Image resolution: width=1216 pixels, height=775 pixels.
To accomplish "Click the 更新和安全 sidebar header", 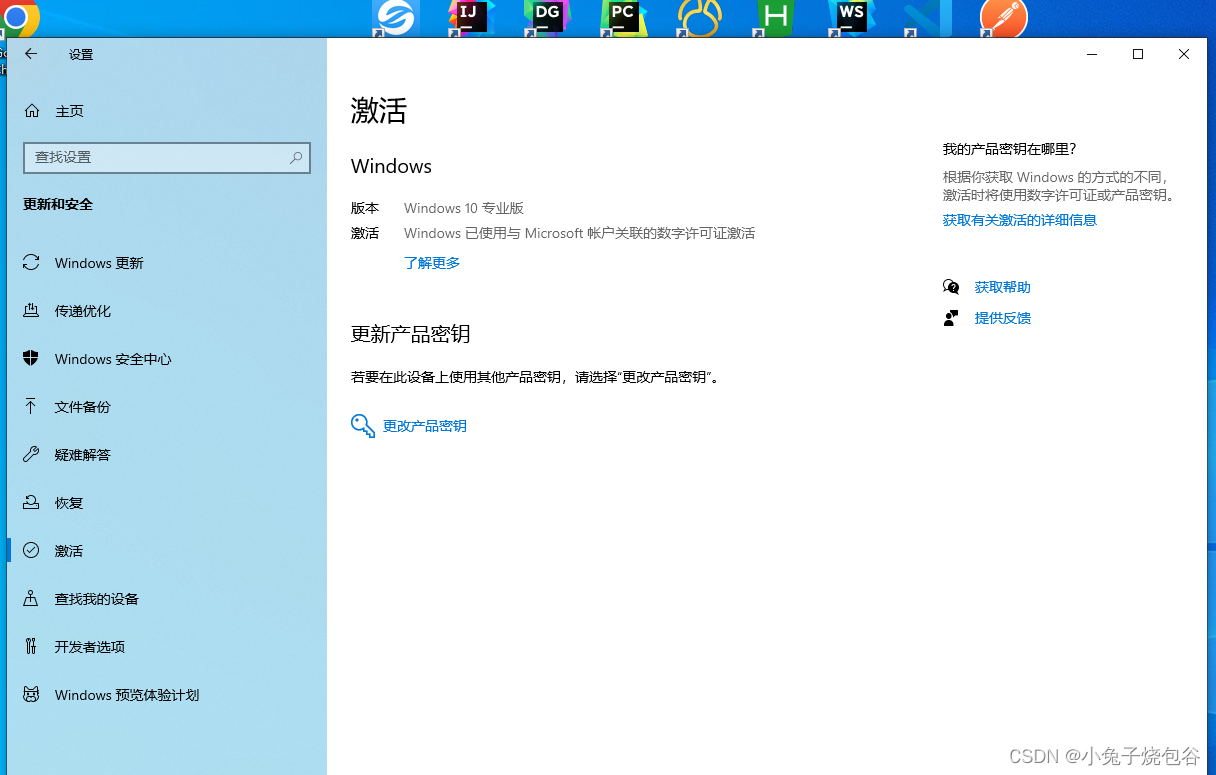I will (58, 204).
